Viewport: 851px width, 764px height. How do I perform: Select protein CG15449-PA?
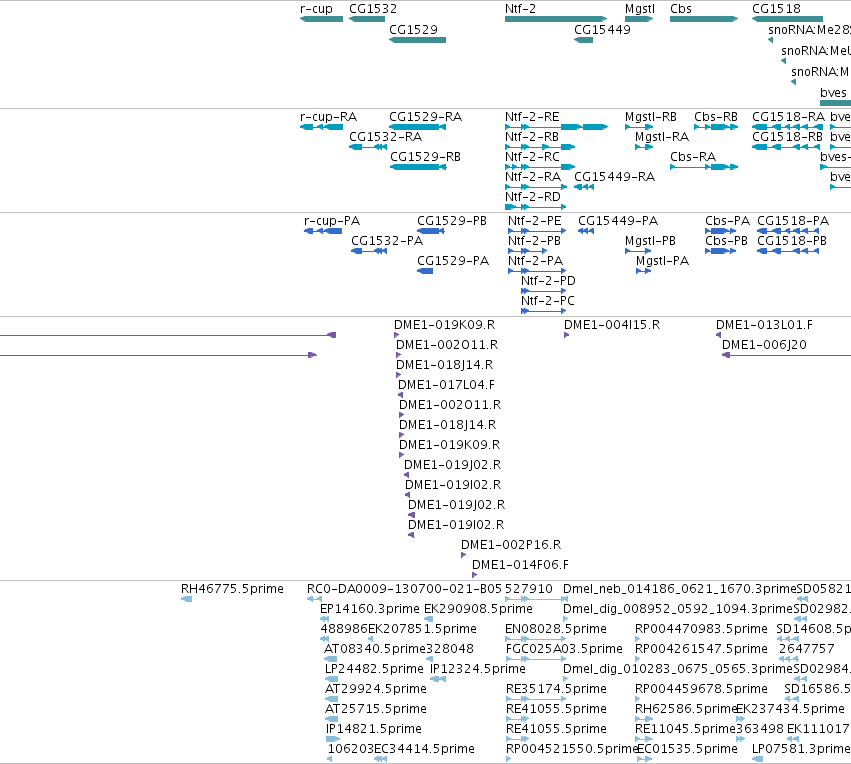click(x=618, y=221)
